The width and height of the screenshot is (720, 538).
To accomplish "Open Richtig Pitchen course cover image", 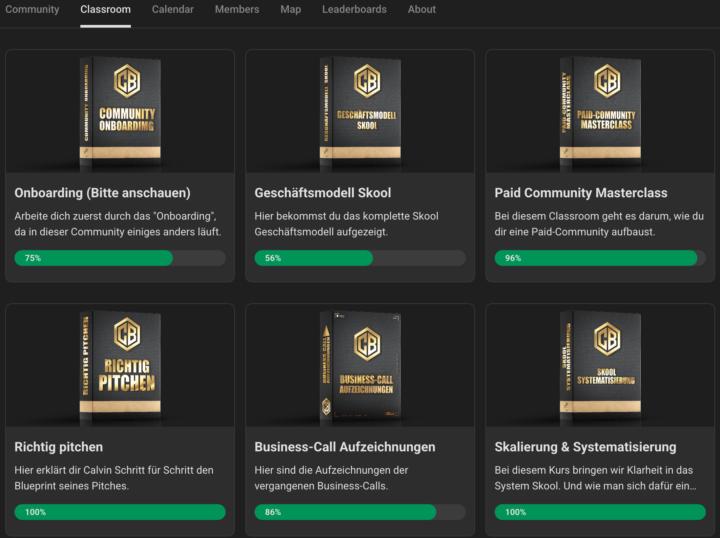I will 120,365.
